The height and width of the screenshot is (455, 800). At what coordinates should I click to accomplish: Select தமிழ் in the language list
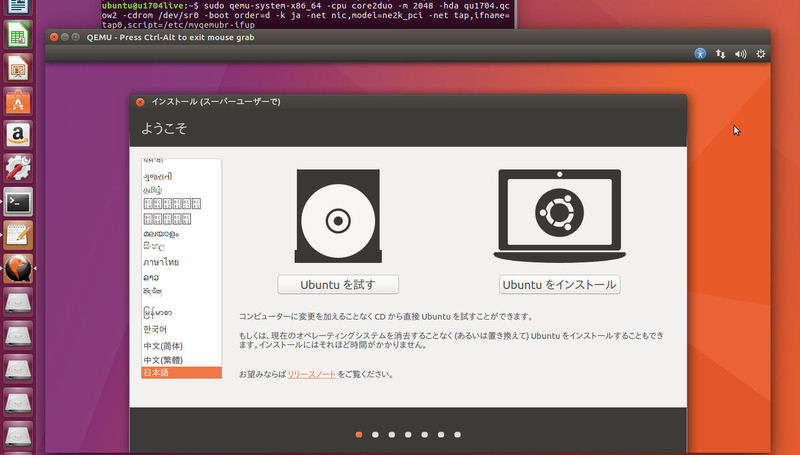point(153,190)
